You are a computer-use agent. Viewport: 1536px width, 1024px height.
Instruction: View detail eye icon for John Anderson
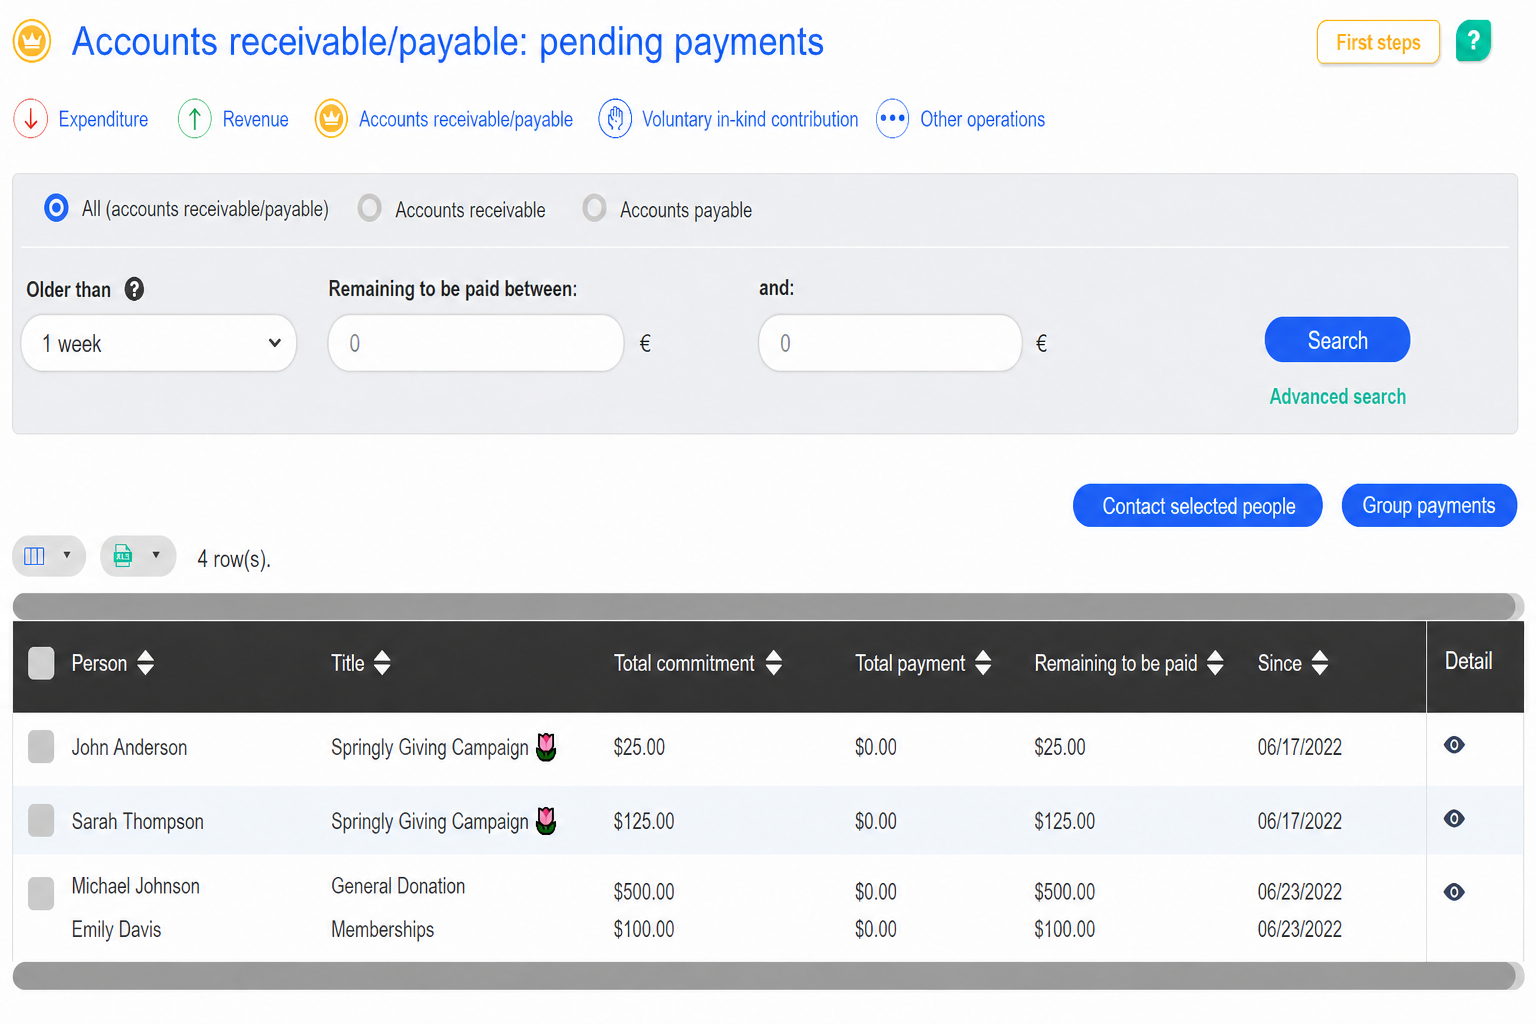coord(1454,745)
